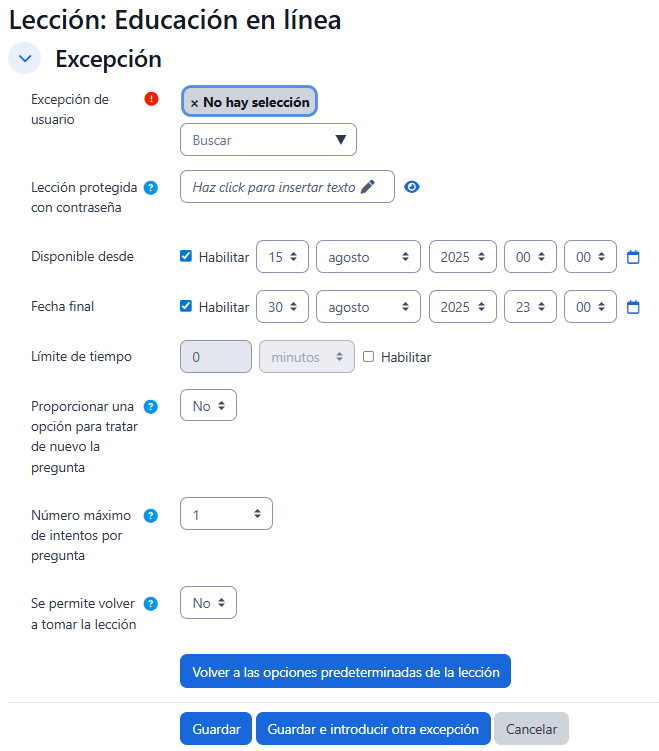
Task: Open month dropdown for Disponible desde
Action: (x=368, y=257)
